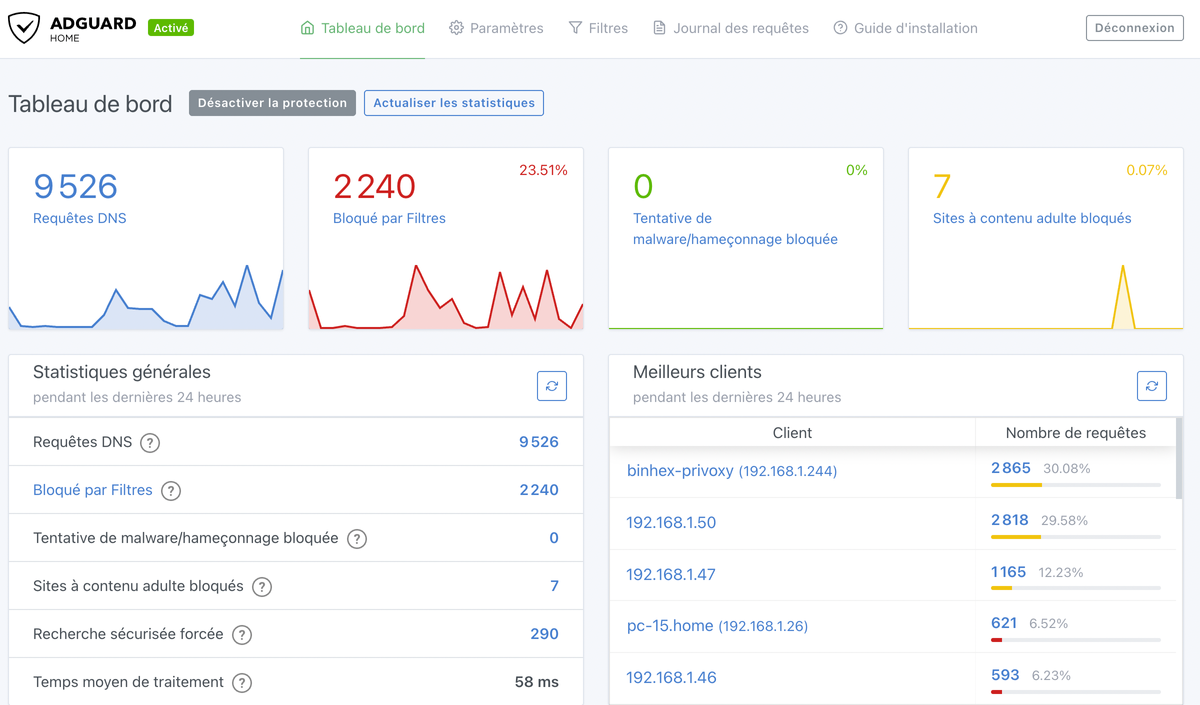The image size is (1200, 705).
Task: Click Désactiver la protection button
Action: [x=272, y=103]
